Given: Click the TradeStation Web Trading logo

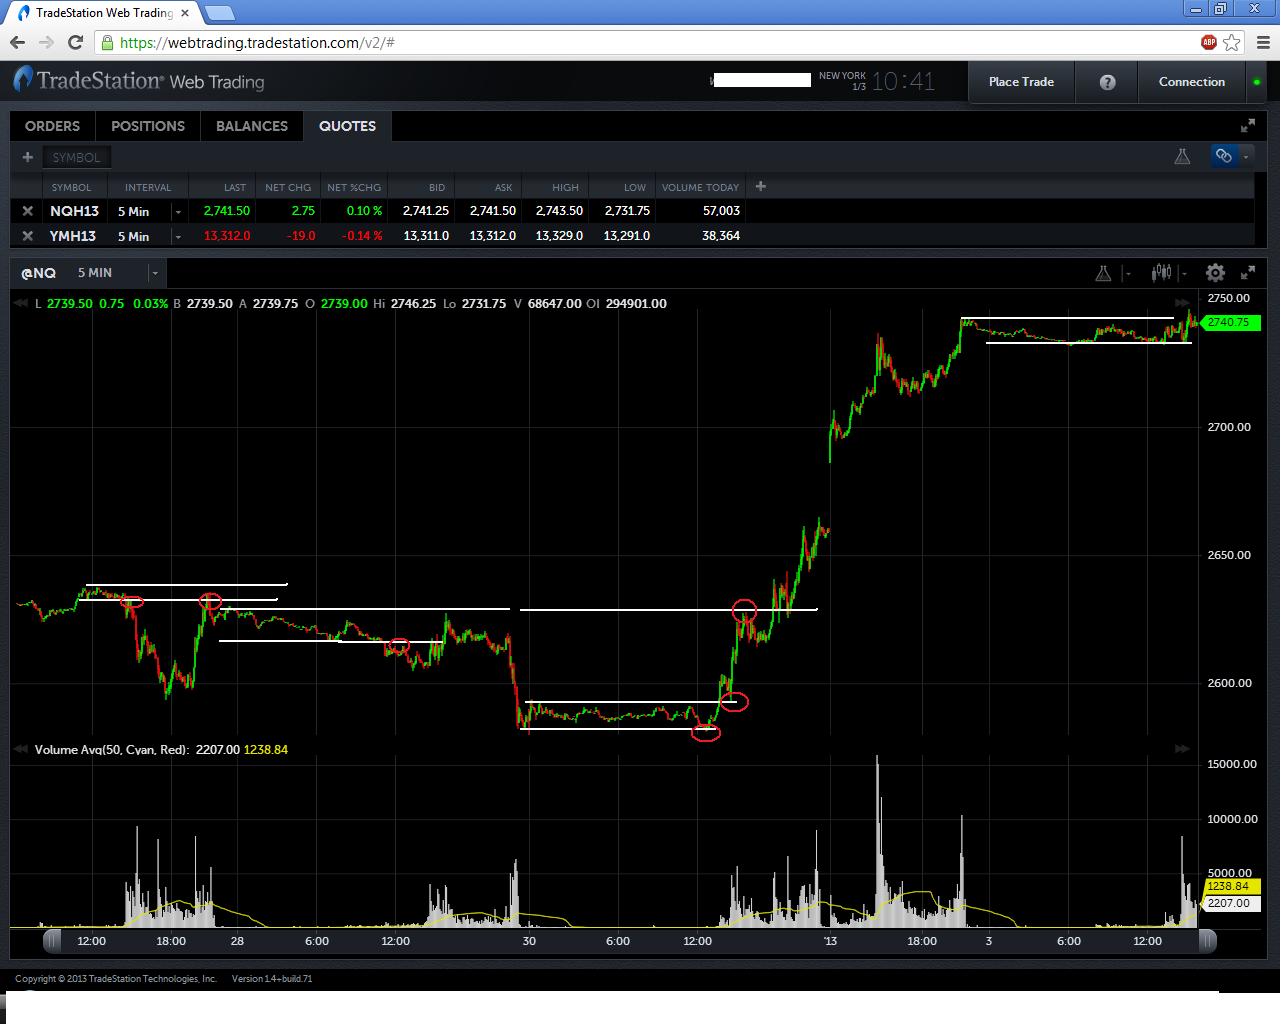Looking at the screenshot, I should coord(139,81).
